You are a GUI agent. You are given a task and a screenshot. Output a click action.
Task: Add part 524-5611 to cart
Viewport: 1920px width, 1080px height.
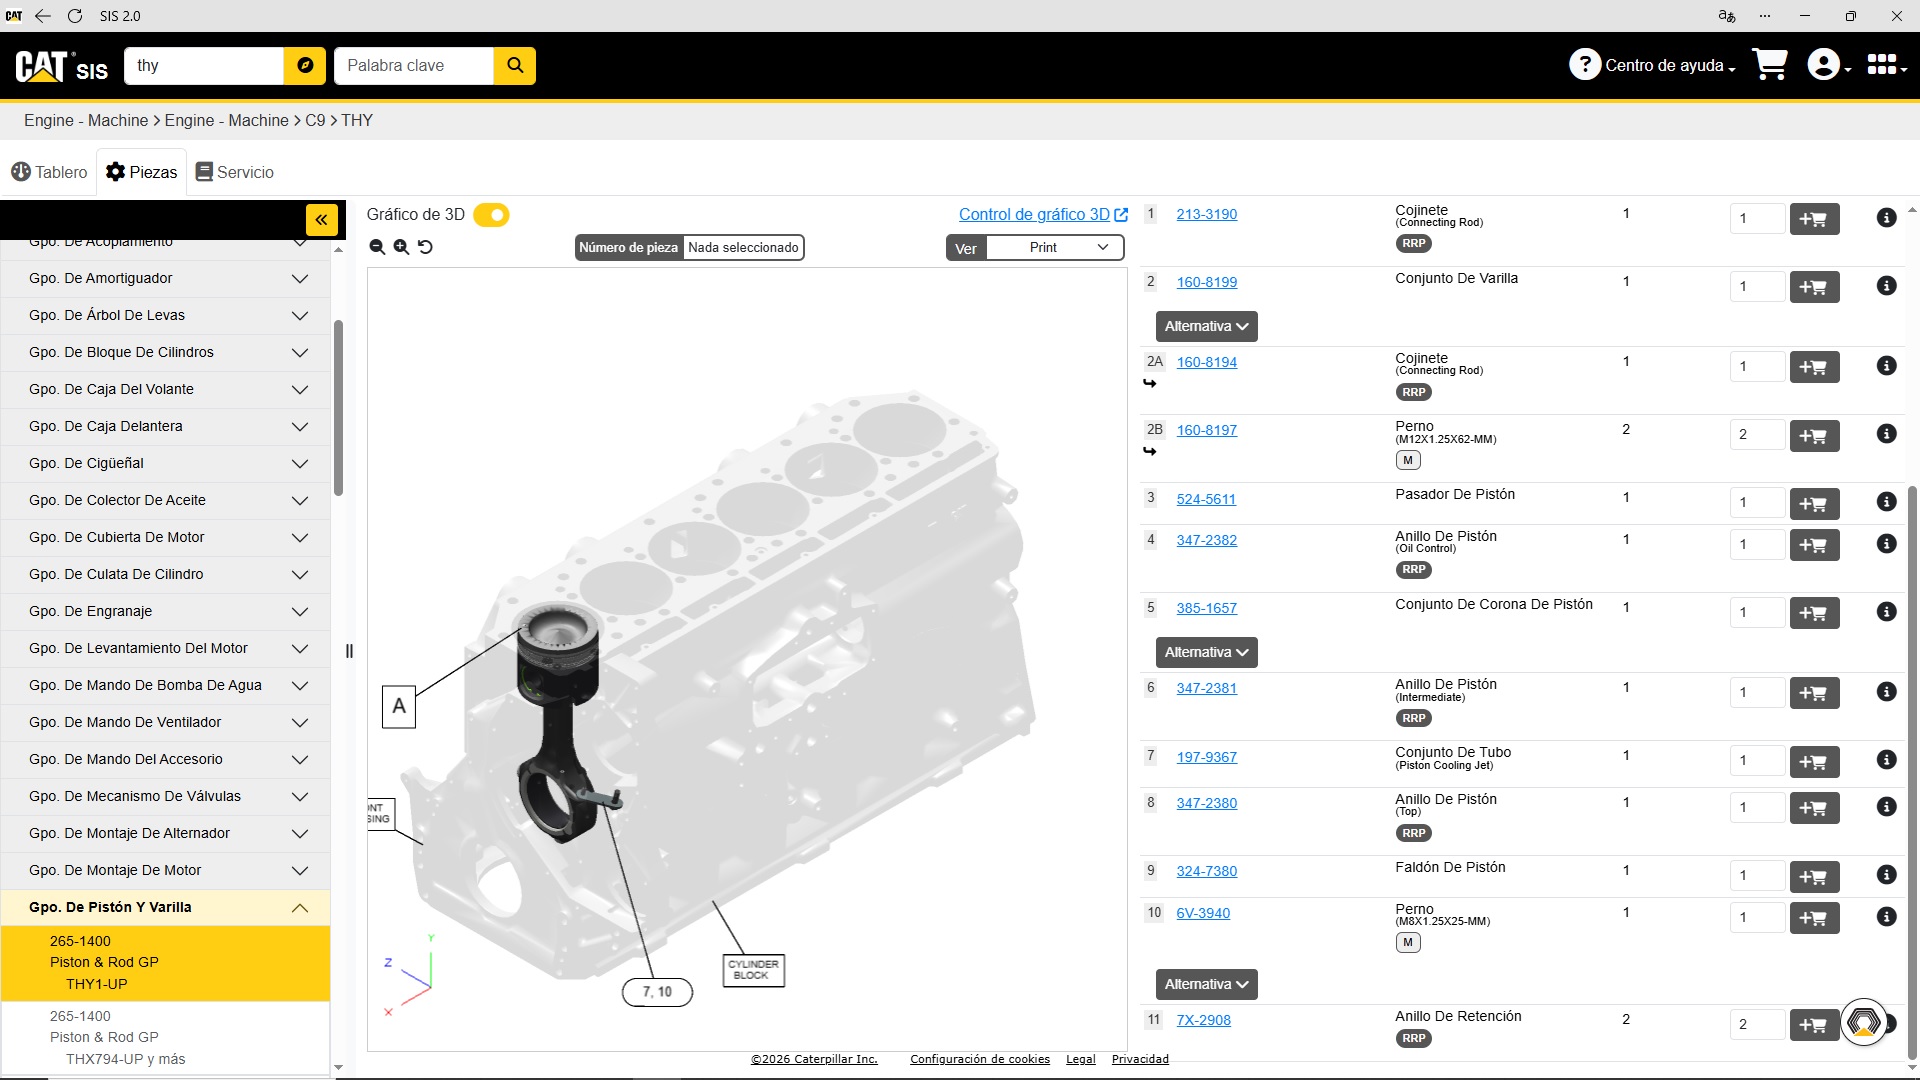click(1814, 503)
